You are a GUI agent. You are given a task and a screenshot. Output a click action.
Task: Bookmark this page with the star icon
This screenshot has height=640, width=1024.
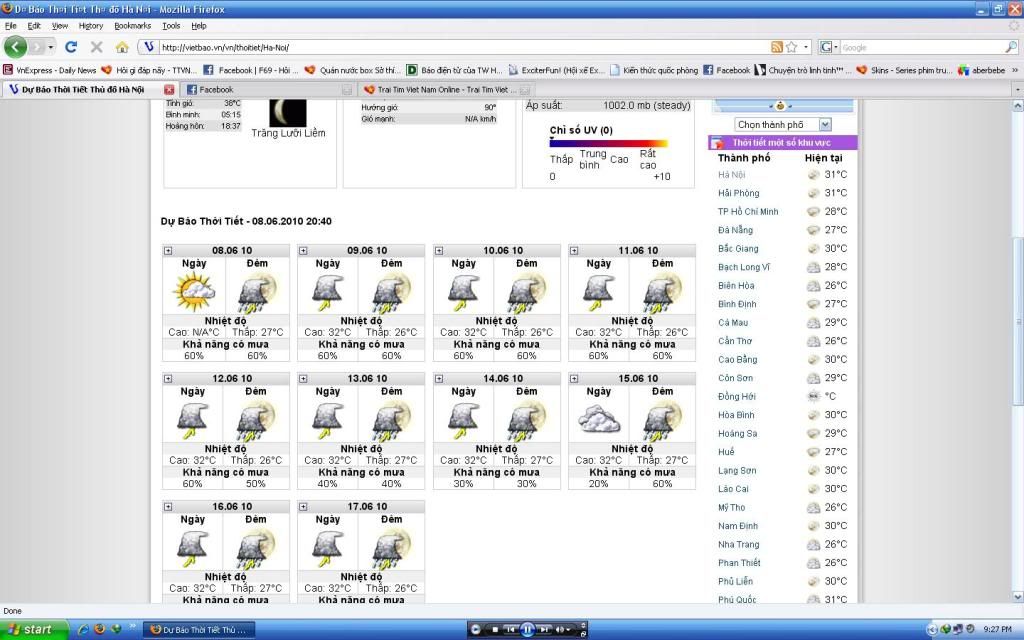pos(792,47)
